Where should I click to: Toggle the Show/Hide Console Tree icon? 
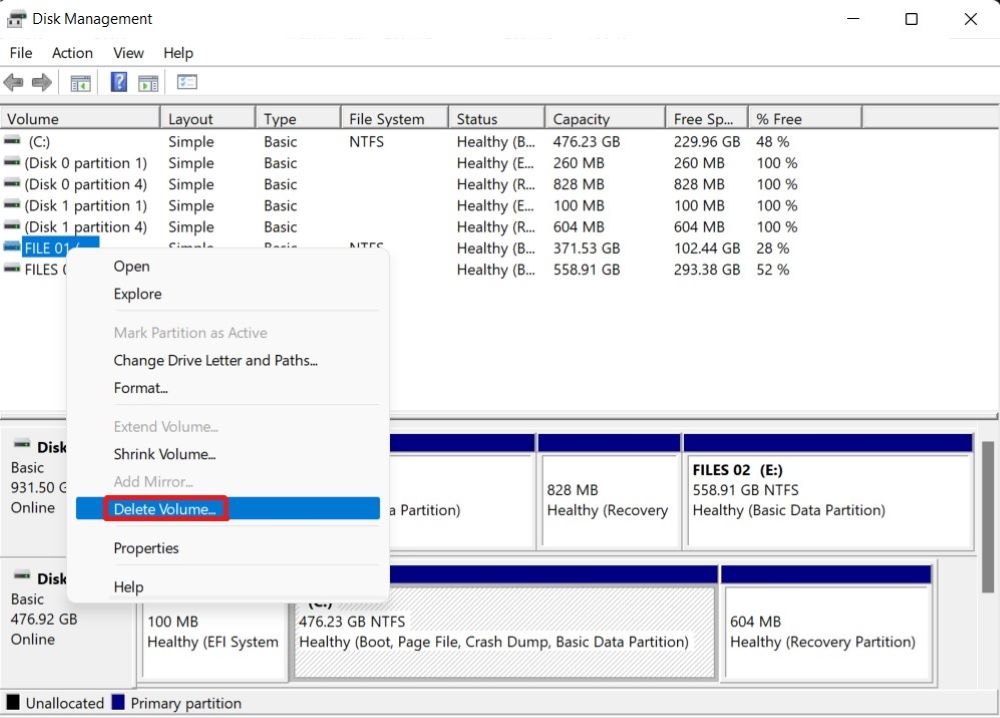tap(80, 83)
